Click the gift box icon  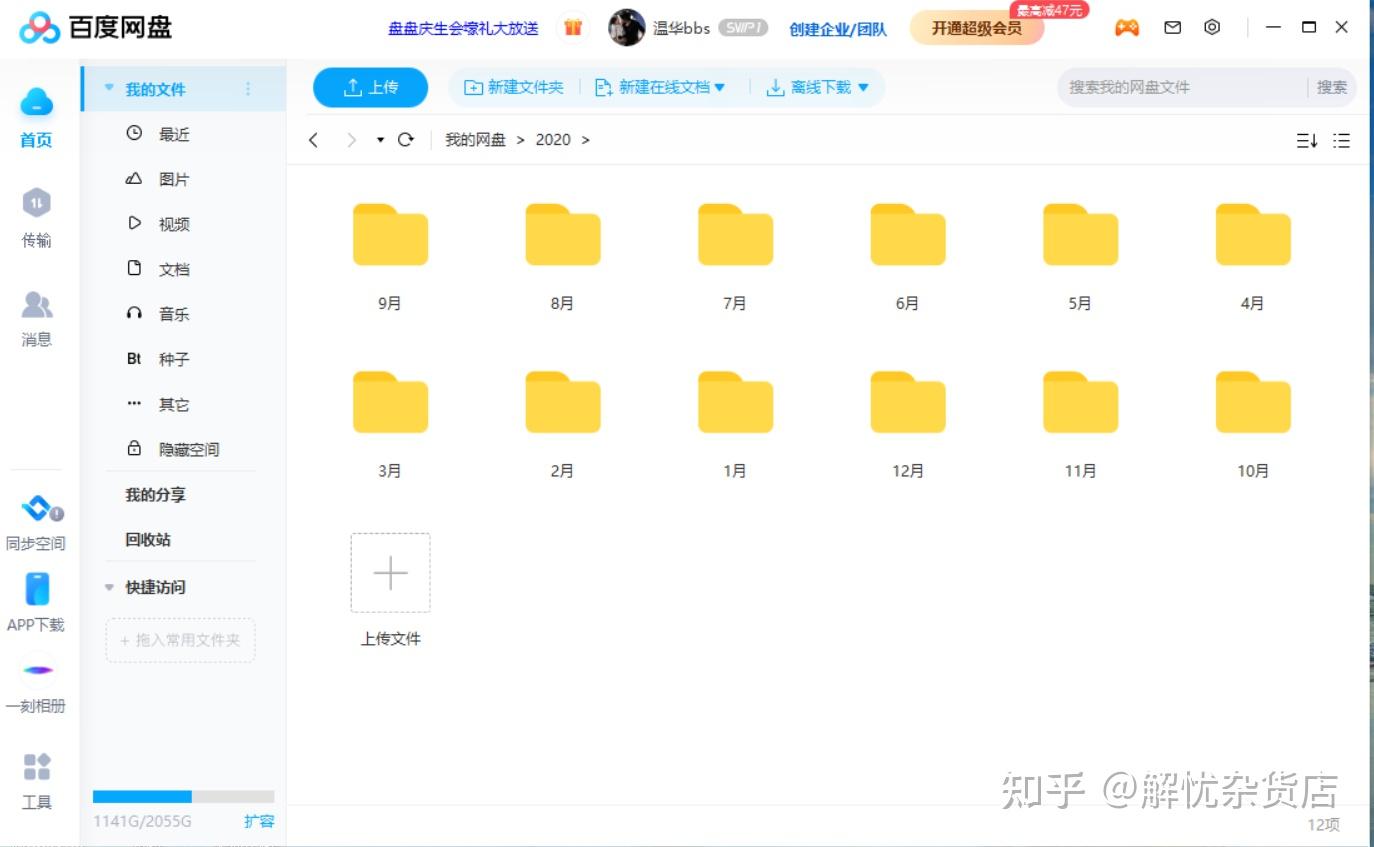point(573,28)
